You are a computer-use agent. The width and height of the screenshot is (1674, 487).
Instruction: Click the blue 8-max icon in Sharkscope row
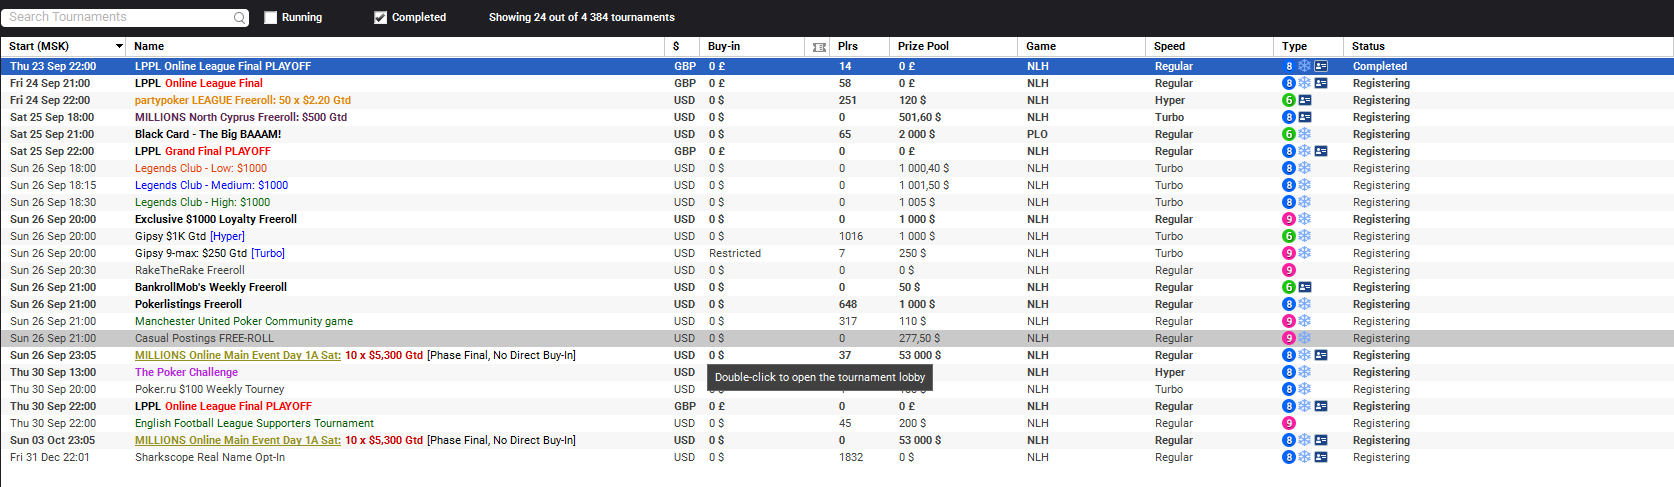(1289, 457)
